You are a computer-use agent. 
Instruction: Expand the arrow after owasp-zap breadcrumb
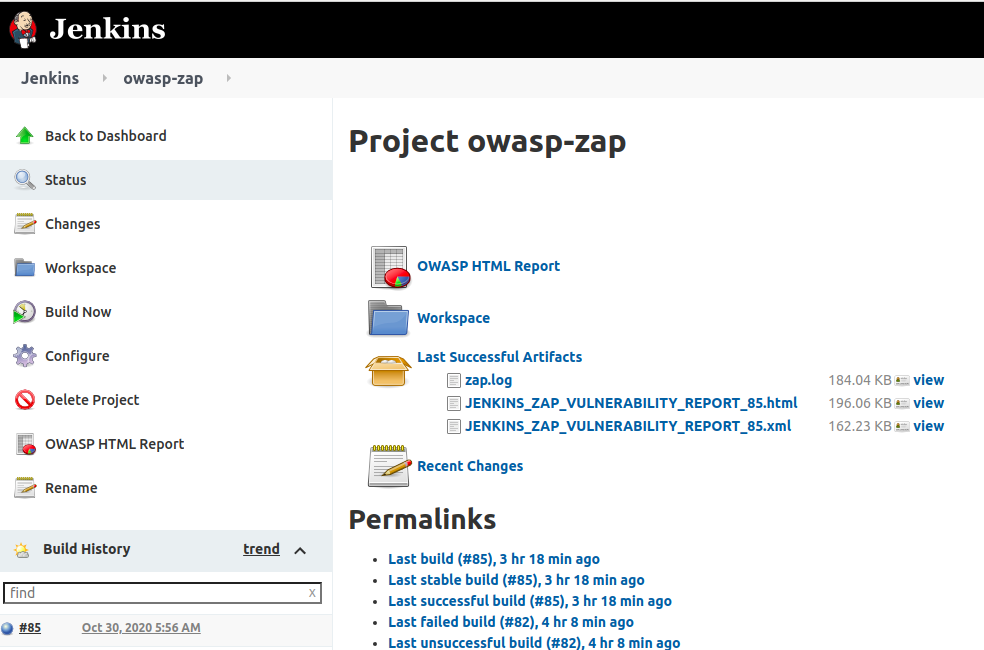pyautogui.click(x=228, y=78)
